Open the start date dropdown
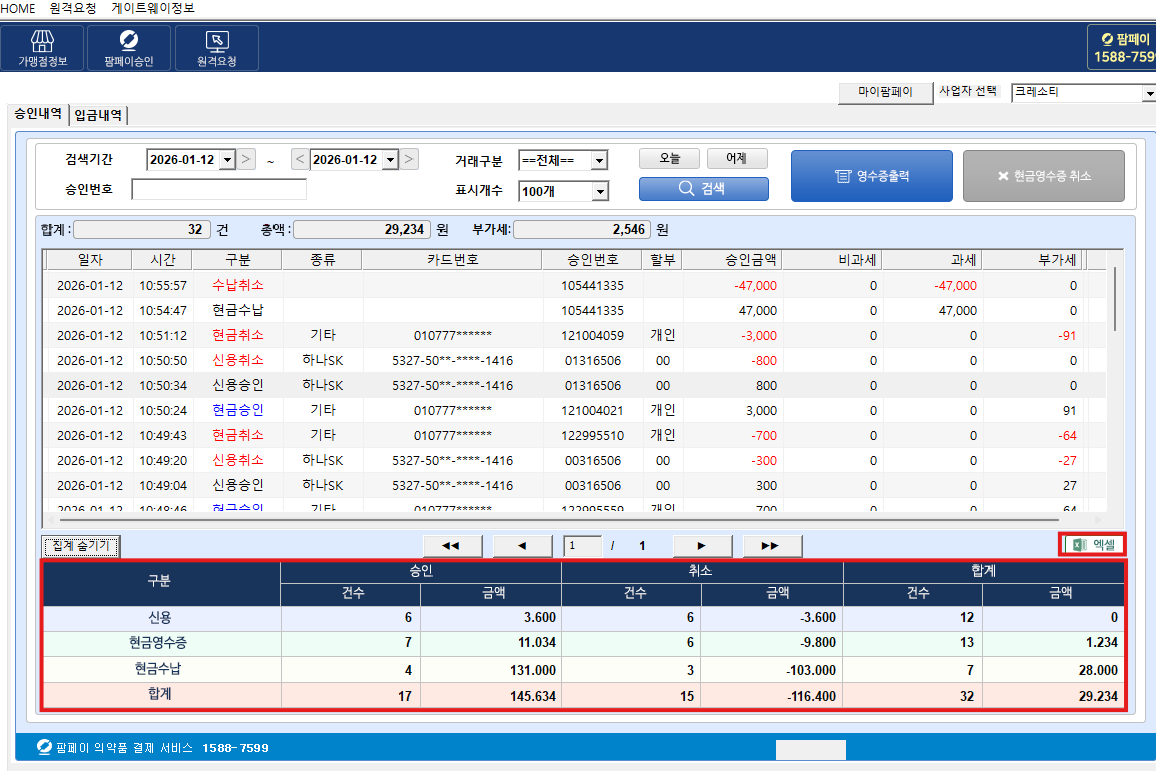The image size is (1156, 771). pos(226,160)
